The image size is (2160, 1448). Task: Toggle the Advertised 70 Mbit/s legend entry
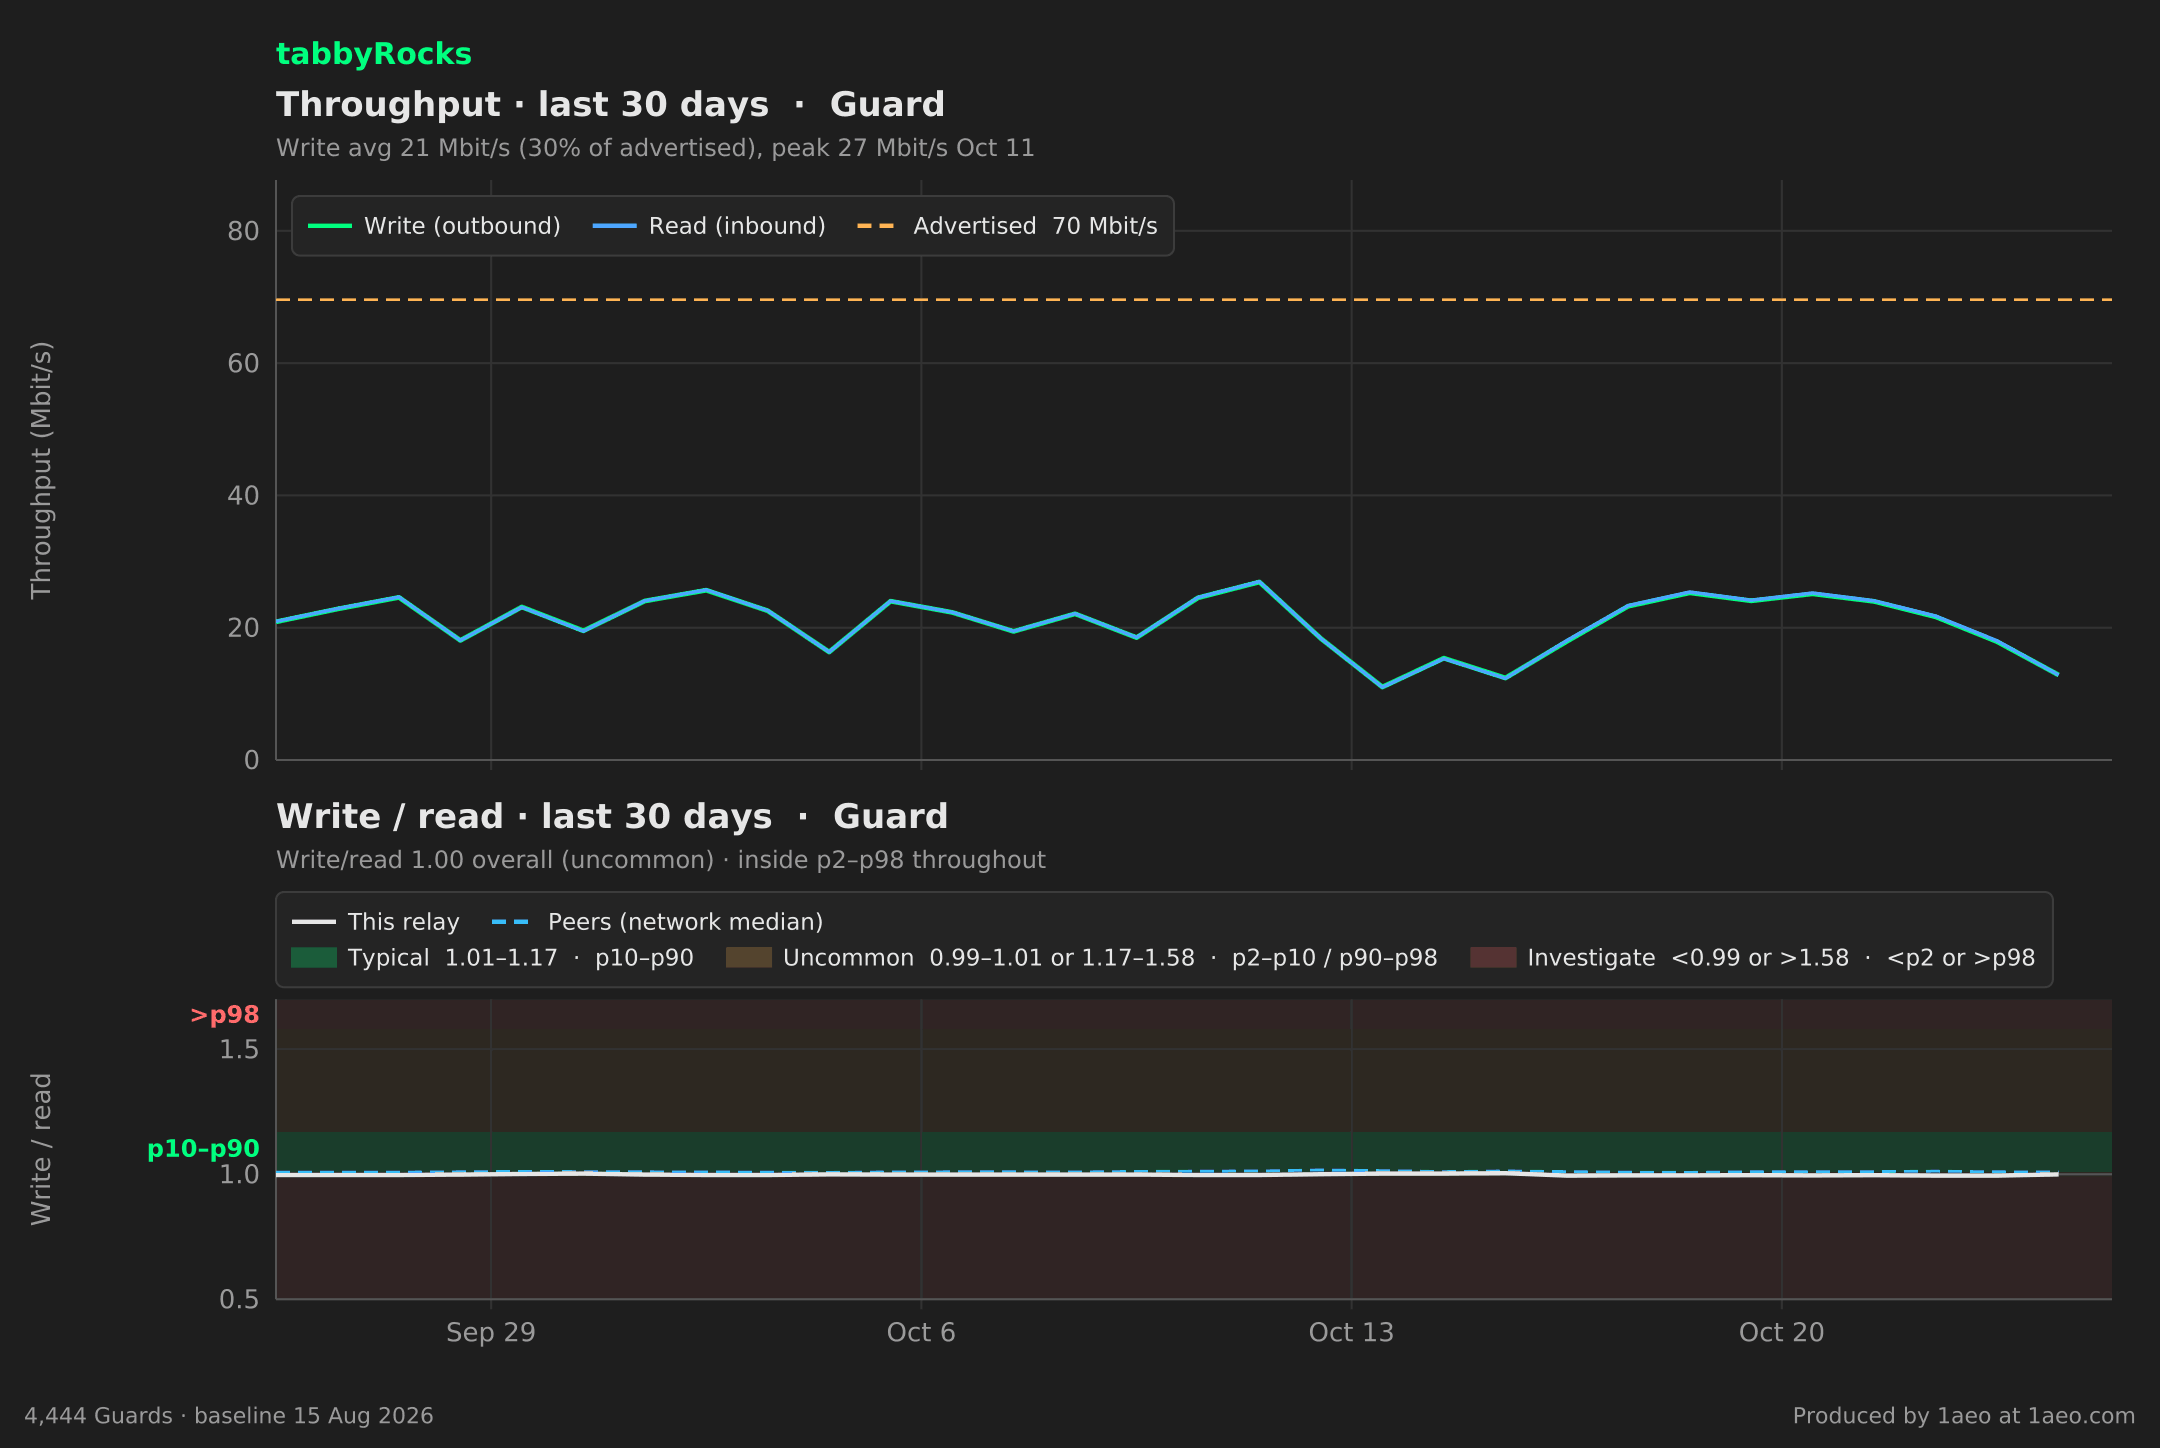1007,226
